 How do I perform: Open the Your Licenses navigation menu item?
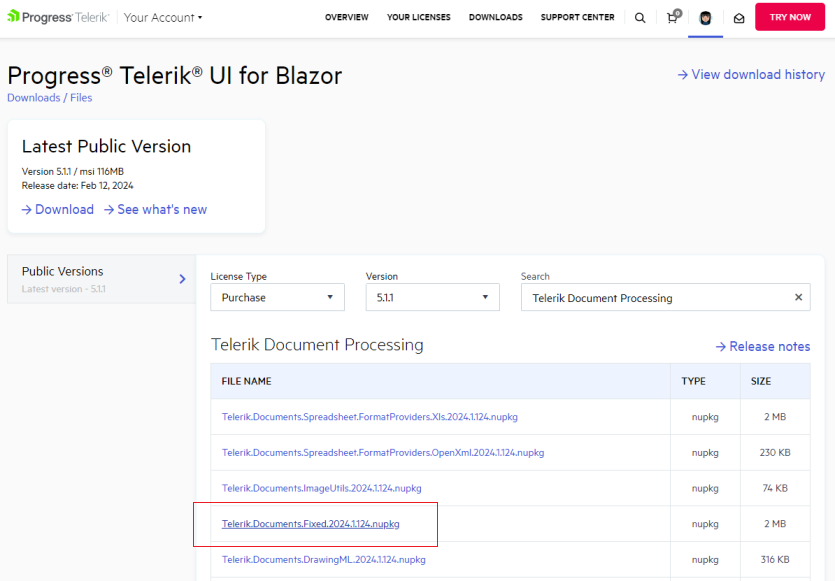click(418, 17)
